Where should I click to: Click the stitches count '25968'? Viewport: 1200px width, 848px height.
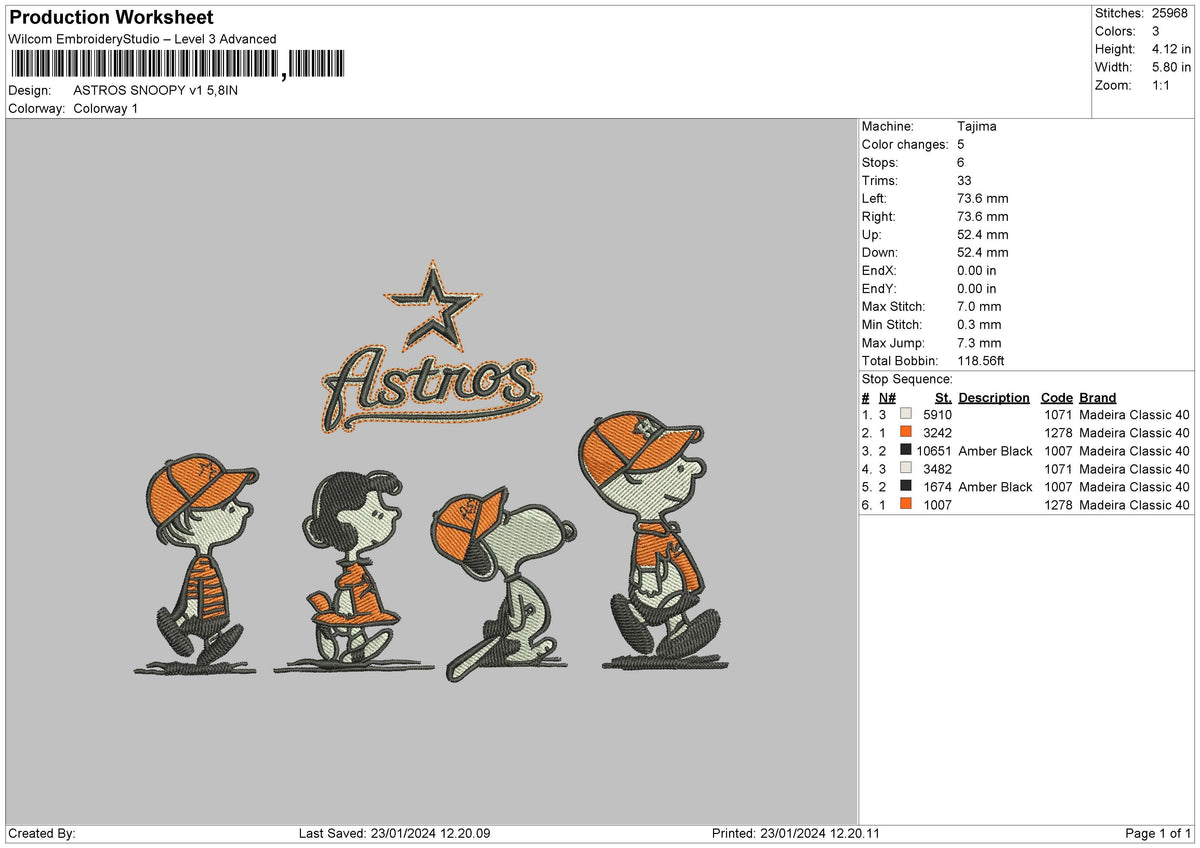1171,13
